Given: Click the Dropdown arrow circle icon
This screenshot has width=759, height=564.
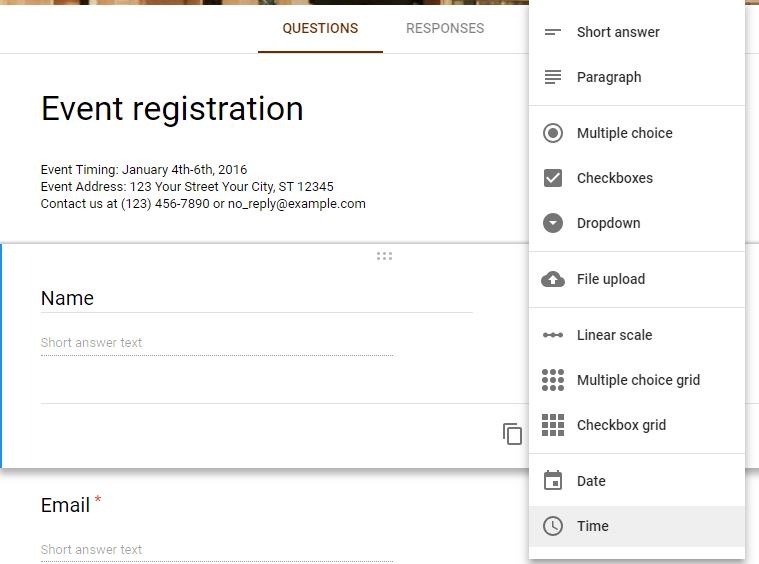Looking at the screenshot, I should [x=552, y=223].
